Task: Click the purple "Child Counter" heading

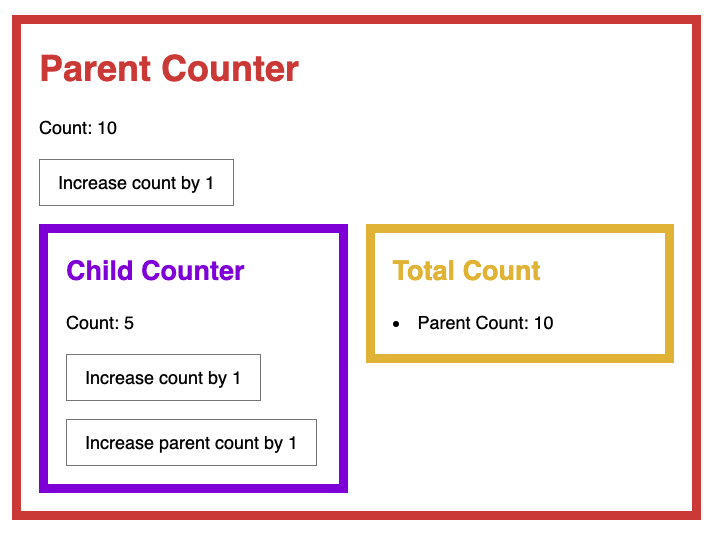Action: [155, 271]
